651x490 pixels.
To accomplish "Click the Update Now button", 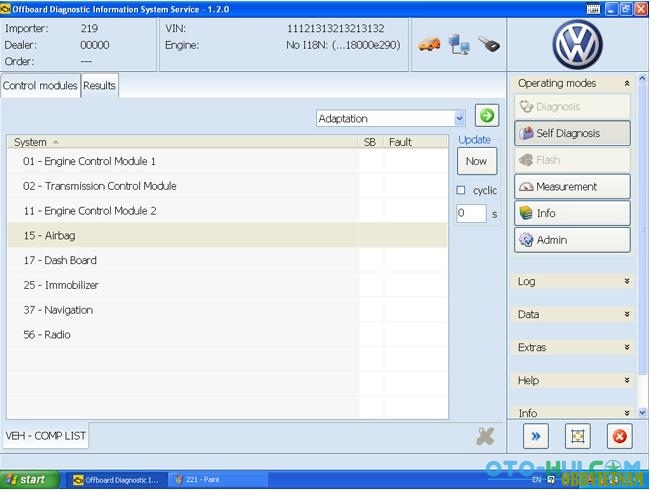I will [477, 161].
